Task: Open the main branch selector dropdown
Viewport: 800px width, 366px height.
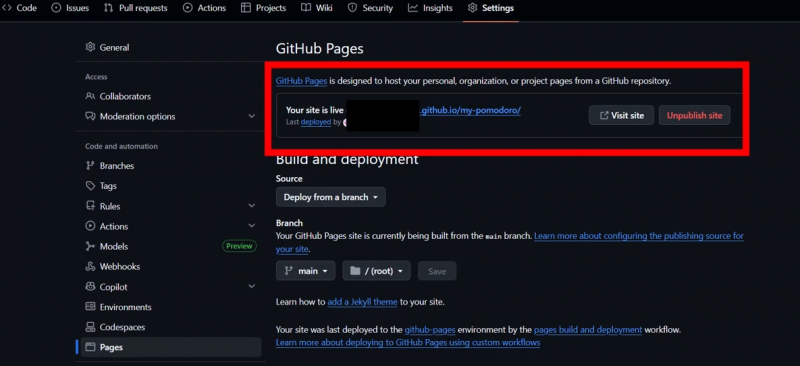Action: (306, 271)
